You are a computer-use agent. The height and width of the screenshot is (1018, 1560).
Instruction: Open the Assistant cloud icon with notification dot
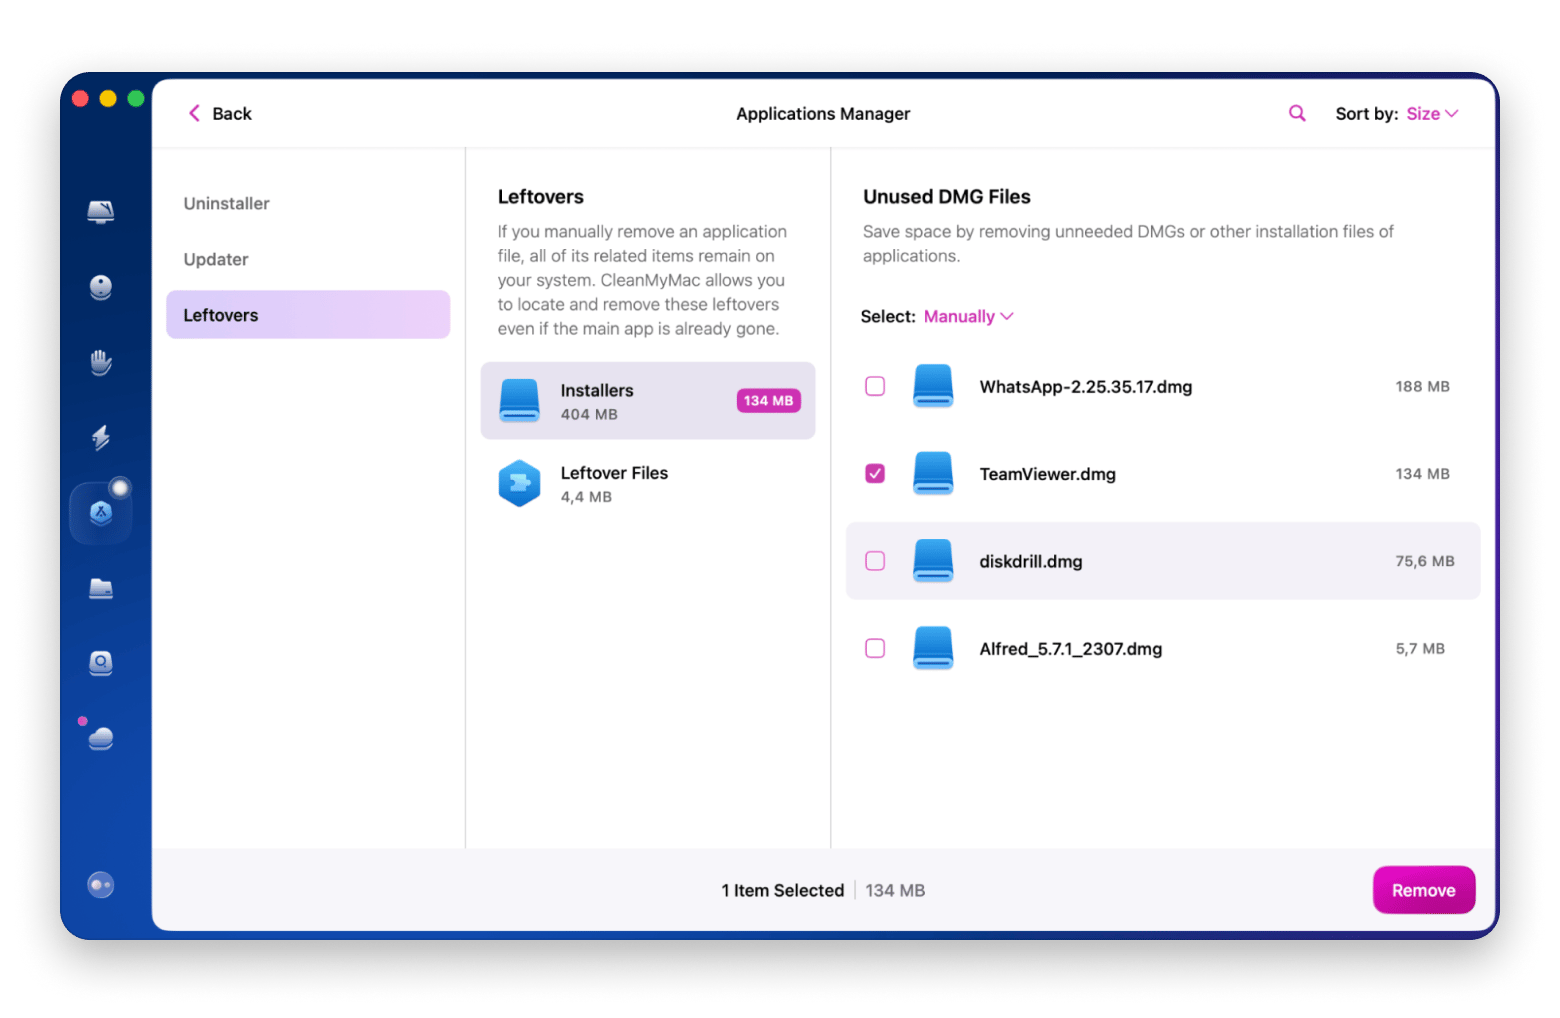pyautogui.click(x=100, y=737)
